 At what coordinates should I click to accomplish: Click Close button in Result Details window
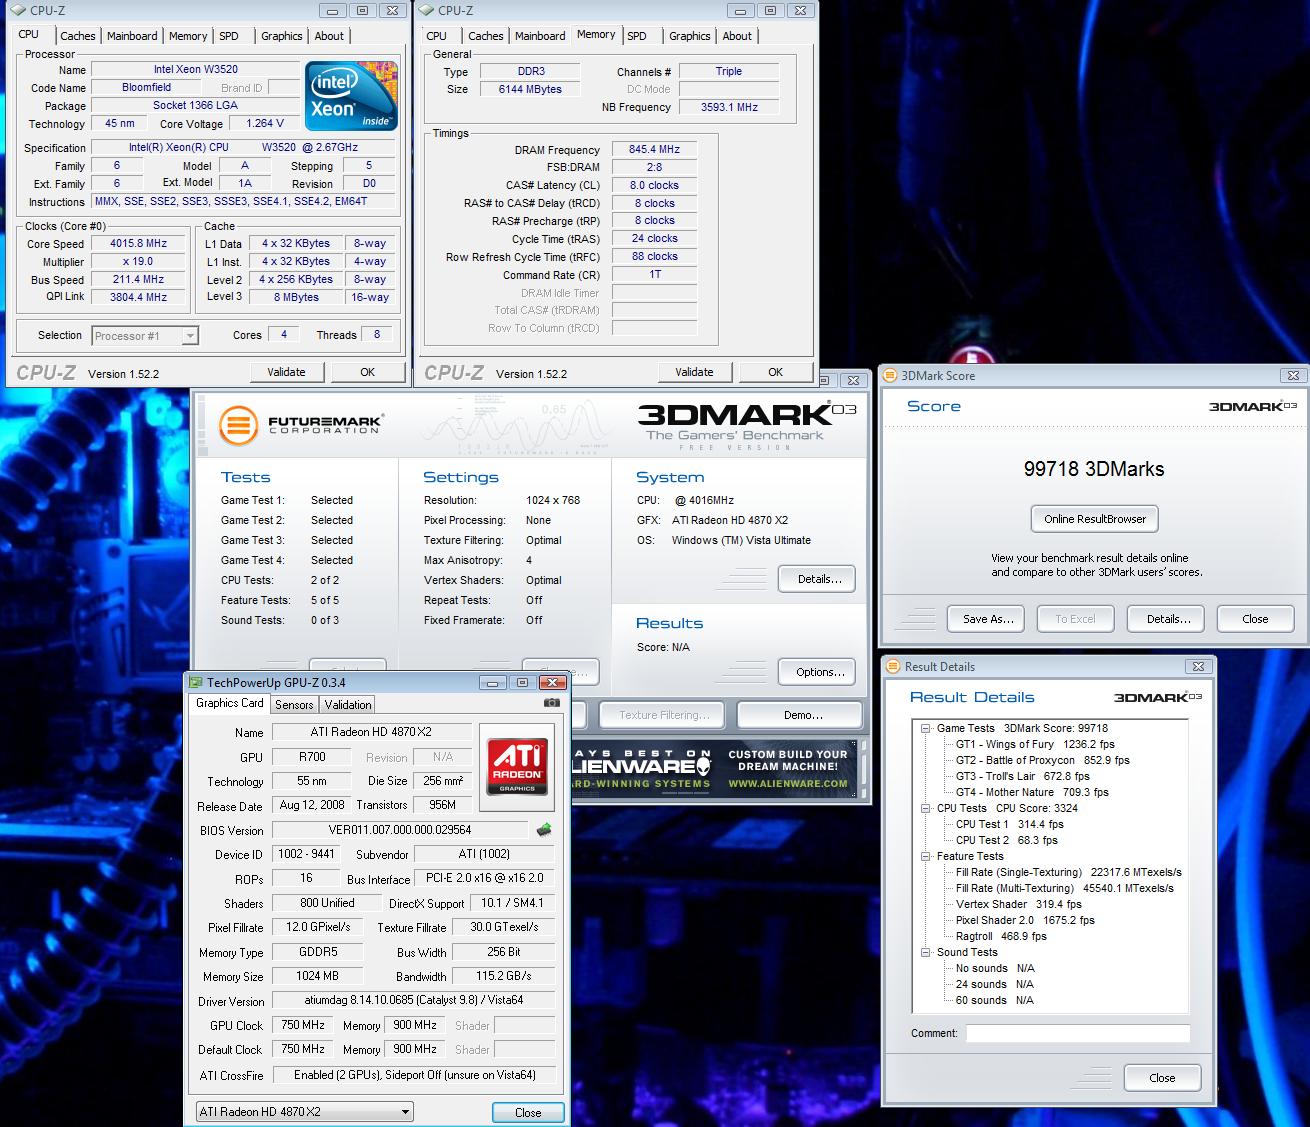click(1162, 1078)
